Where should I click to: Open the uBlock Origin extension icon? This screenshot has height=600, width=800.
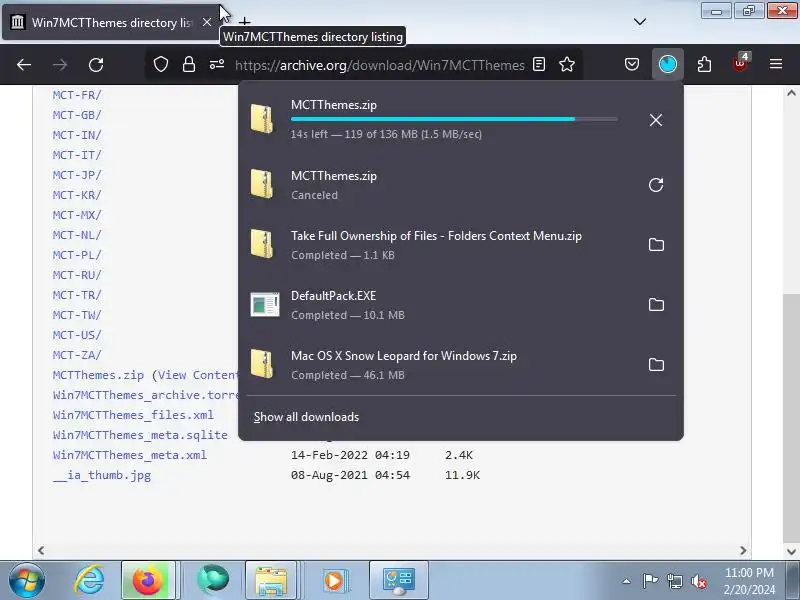pyautogui.click(x=740, y=64)
